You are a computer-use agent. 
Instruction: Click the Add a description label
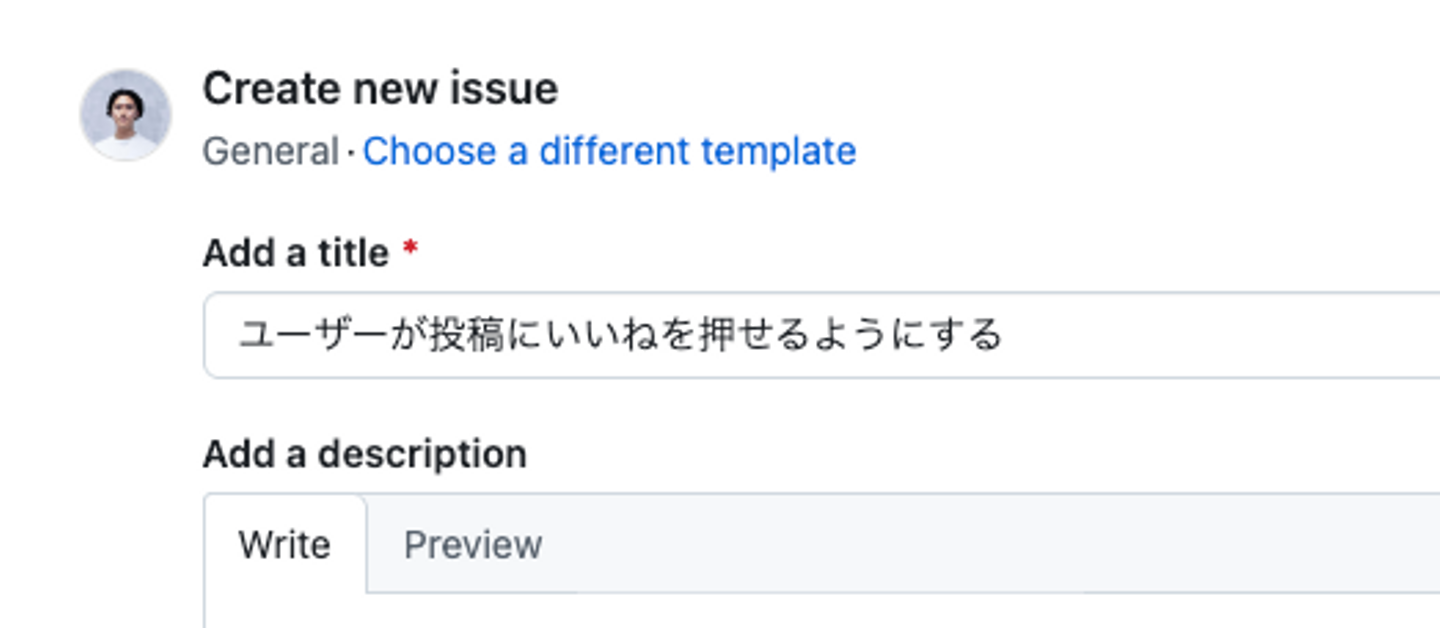click(x=364, y=454)
